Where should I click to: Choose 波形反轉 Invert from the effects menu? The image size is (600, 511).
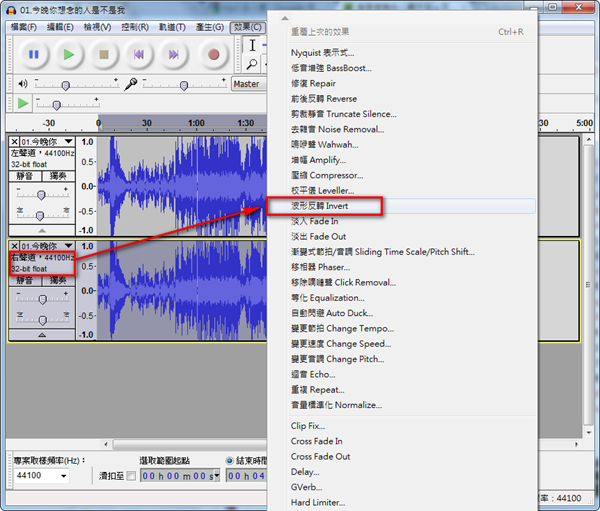324,206
